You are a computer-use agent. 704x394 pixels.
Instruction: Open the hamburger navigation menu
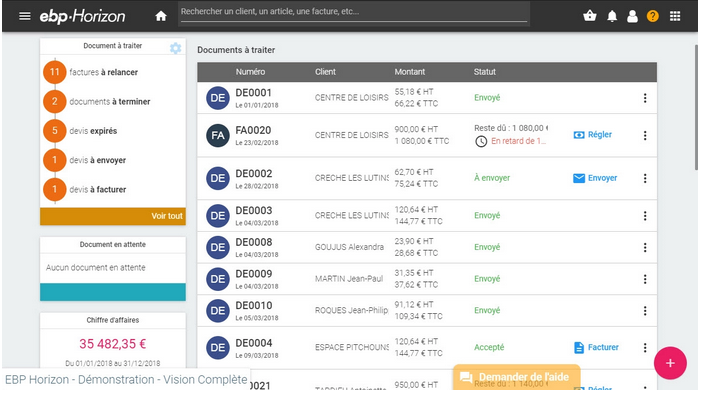point(25,16)
